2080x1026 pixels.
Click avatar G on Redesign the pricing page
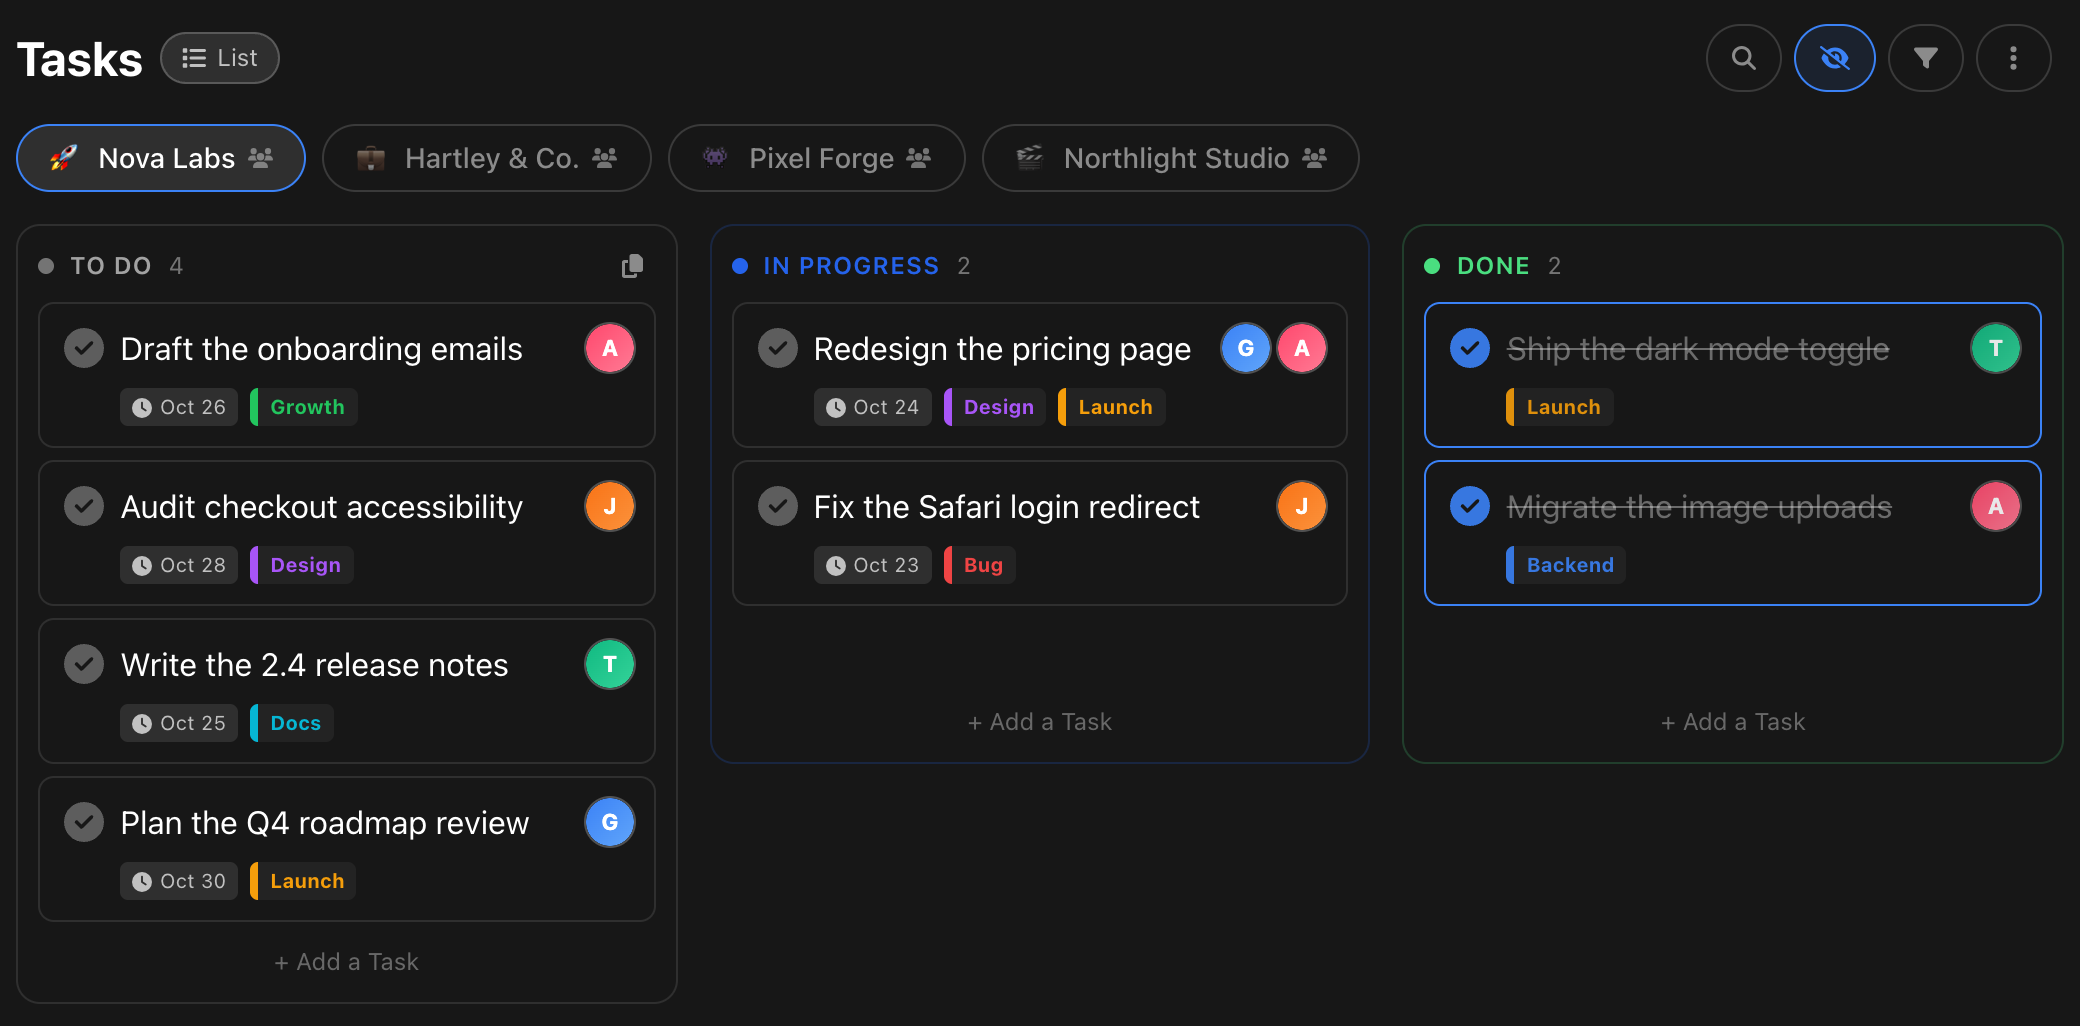coord(1246,348)
